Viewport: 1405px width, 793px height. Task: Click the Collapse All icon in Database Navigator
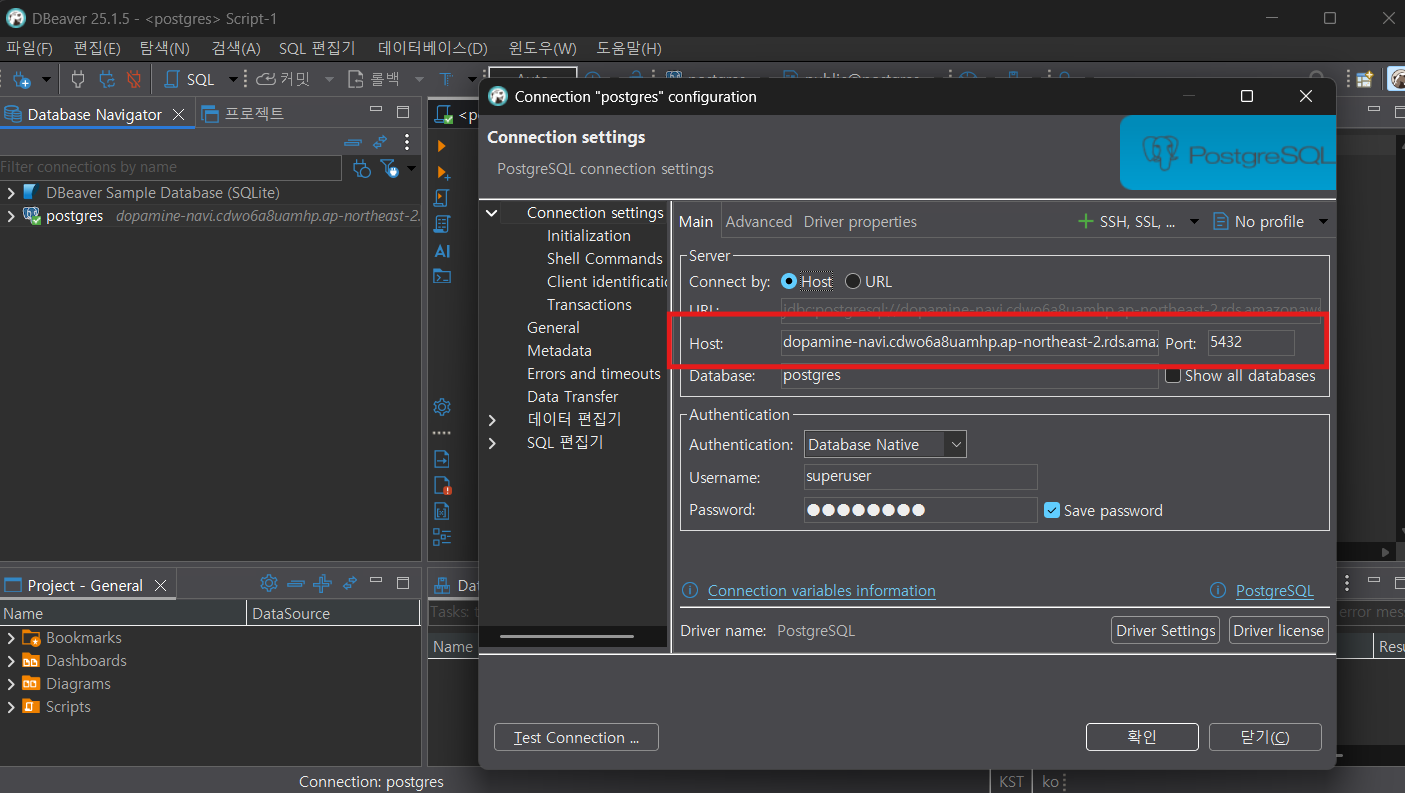(x=353, y=142)
